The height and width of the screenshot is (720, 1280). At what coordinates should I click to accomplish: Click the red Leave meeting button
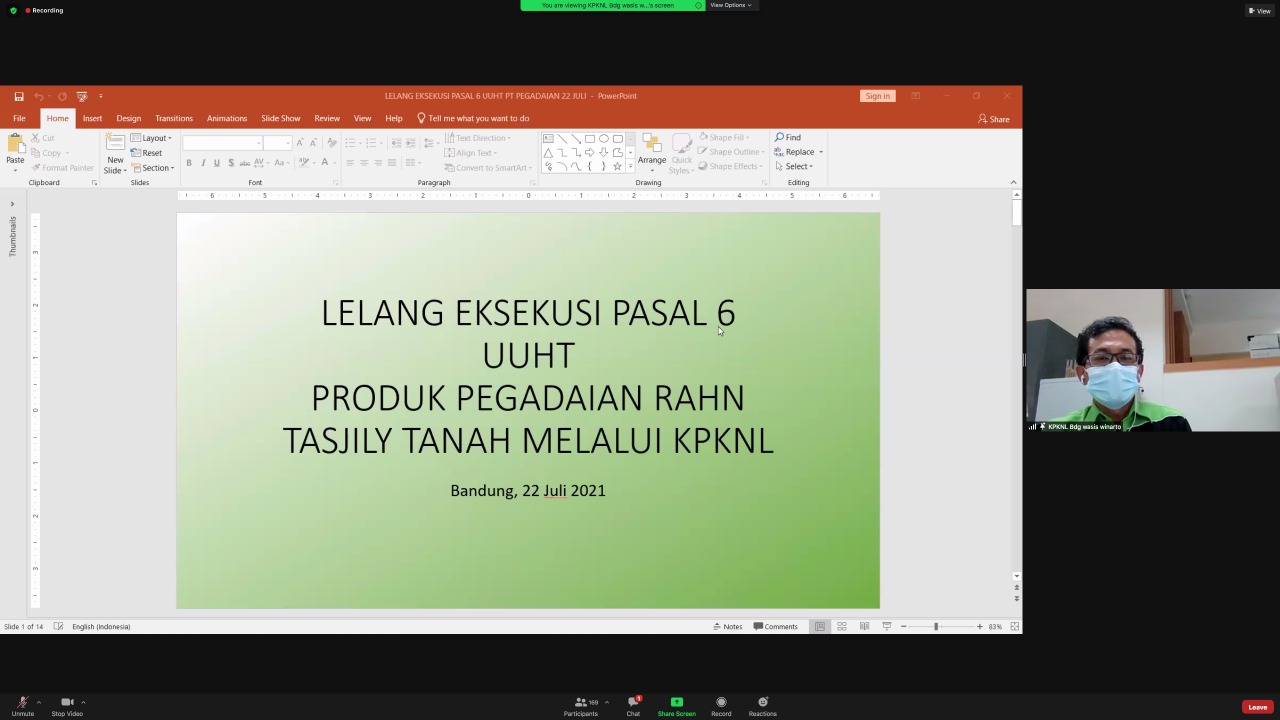coord(1257,707)
